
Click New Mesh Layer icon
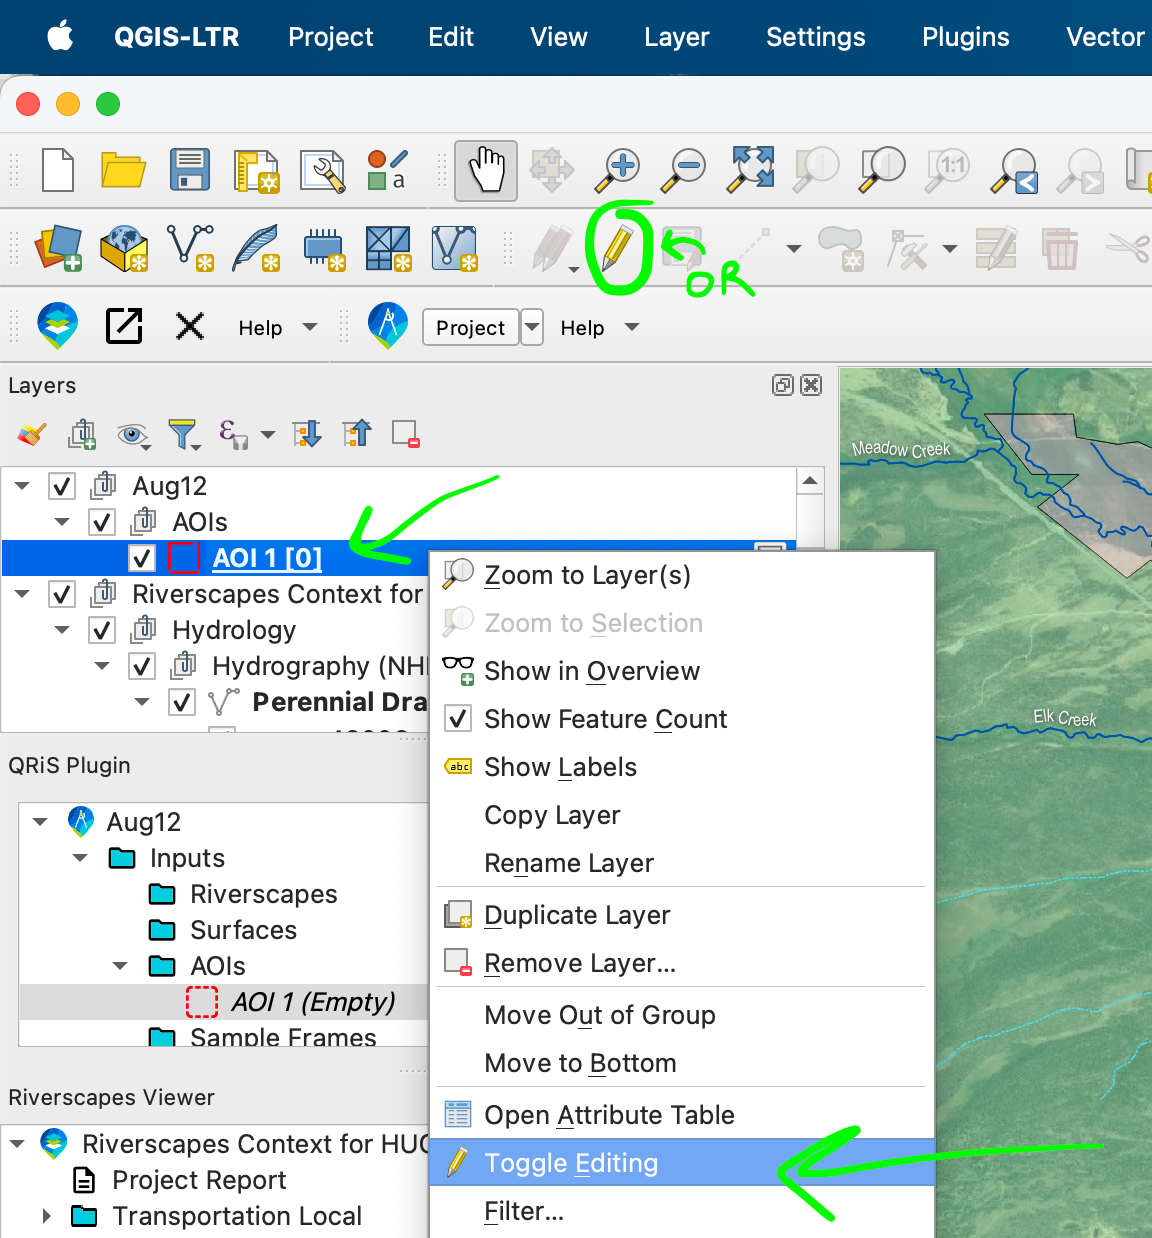388,248
